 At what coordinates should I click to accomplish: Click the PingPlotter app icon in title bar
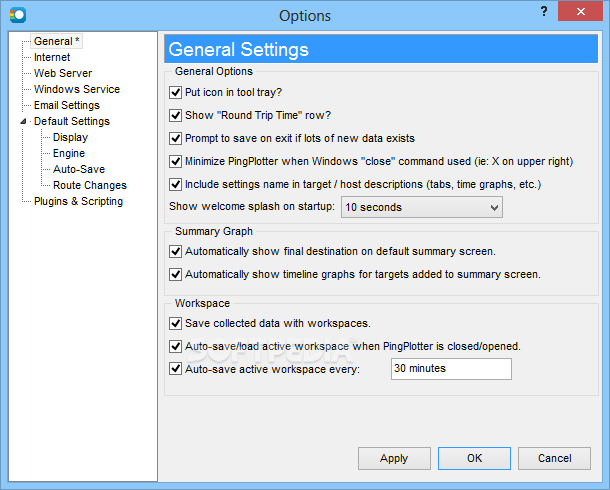(x=18, y=15)
